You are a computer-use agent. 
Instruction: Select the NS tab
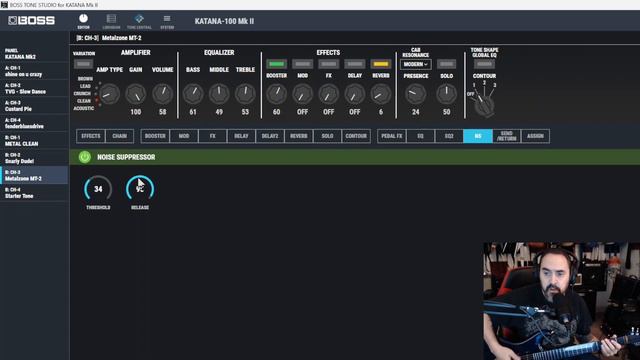(478, 136)
